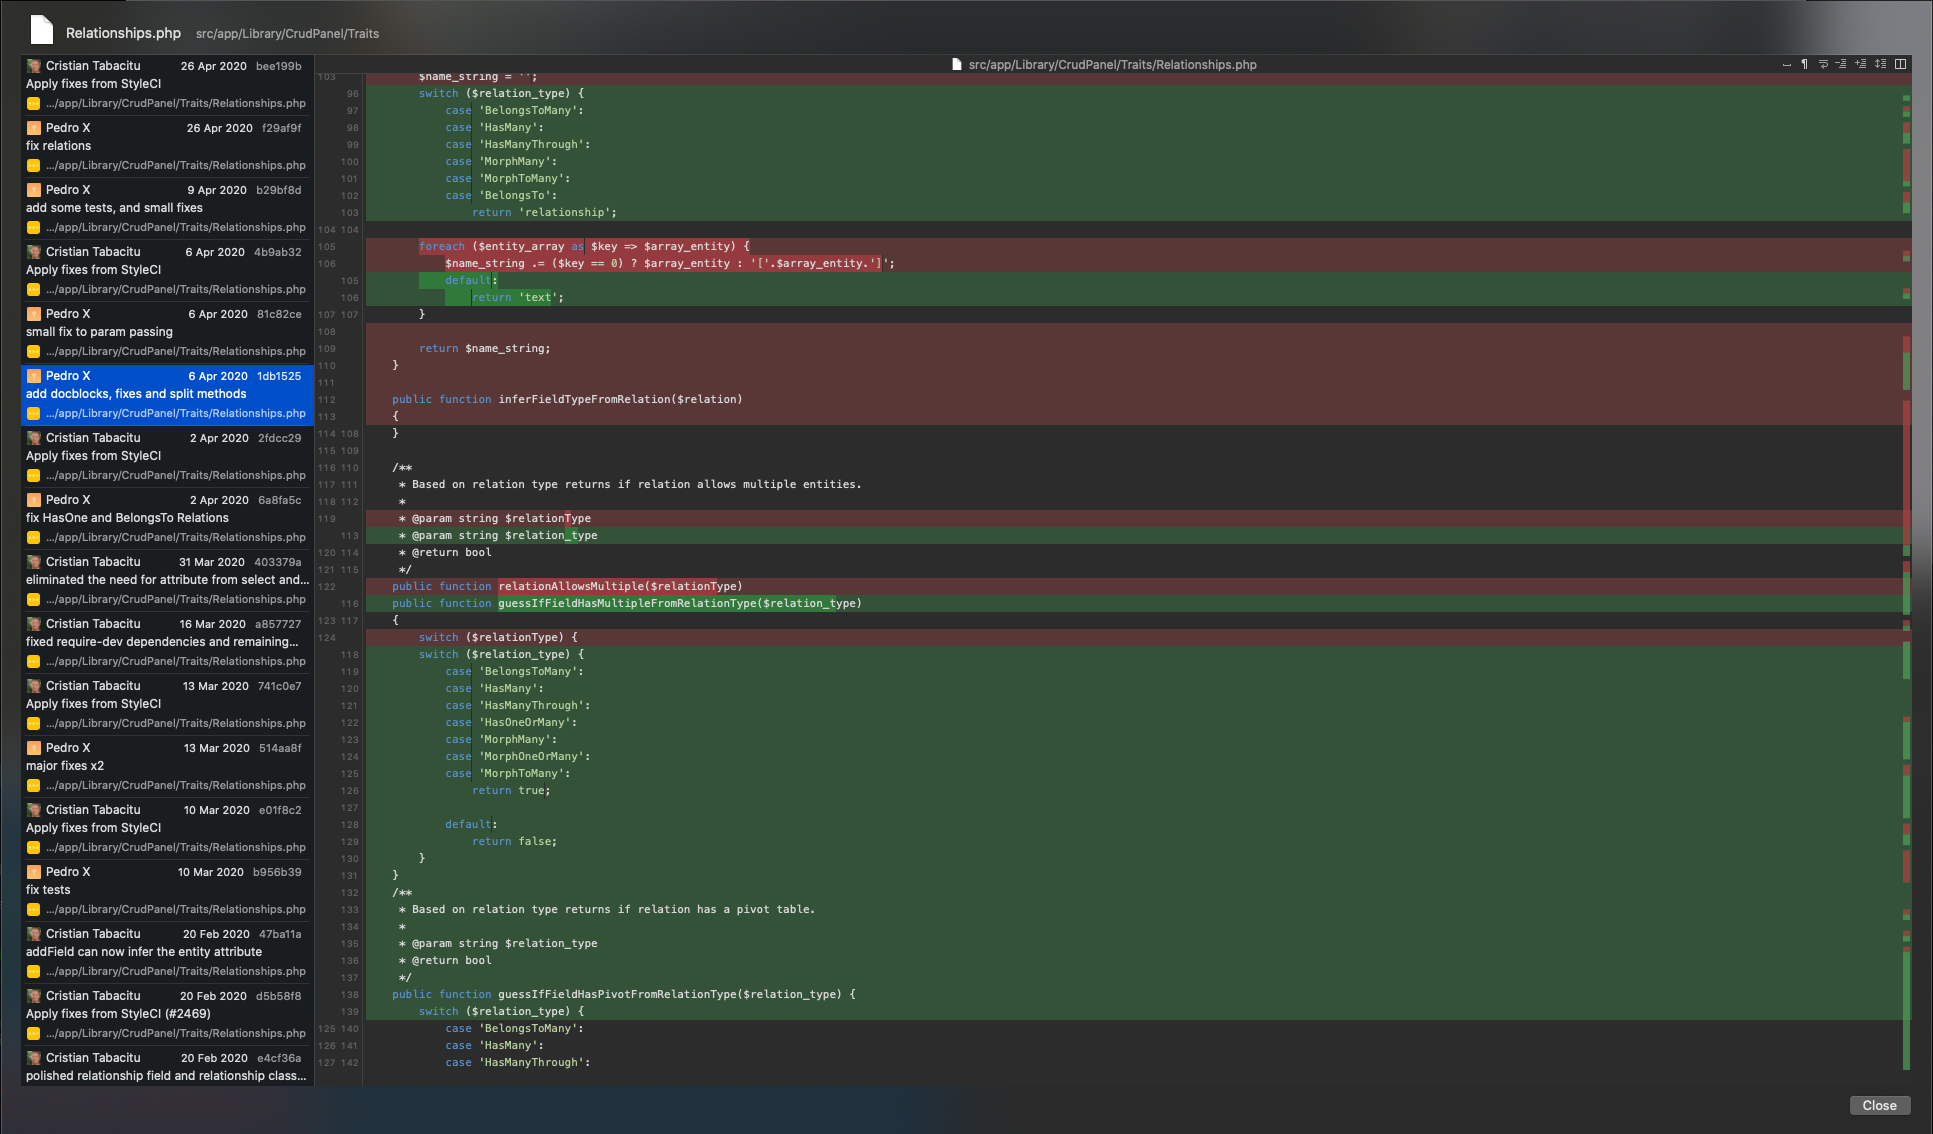Select the major fixes x2 commit
Screen dimensions: 1933x1134
pos(63,765)
